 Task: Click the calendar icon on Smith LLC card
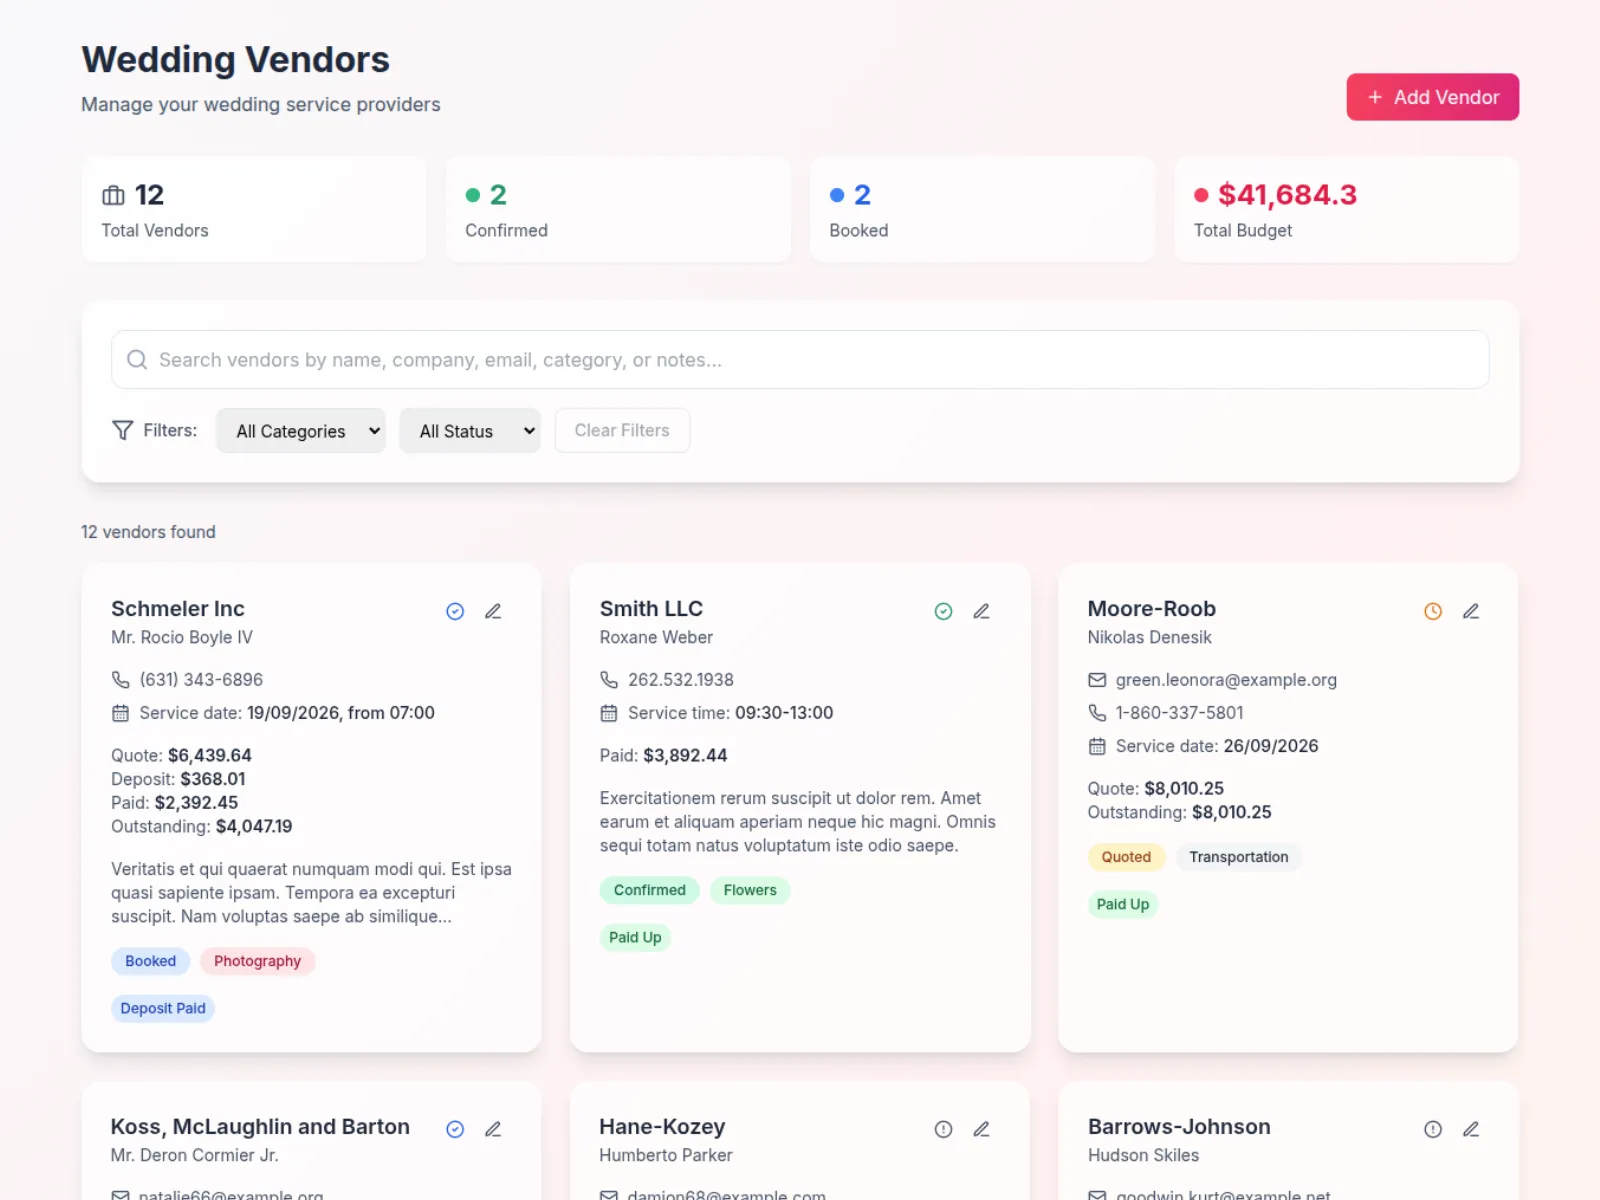(x=609, y=713)
